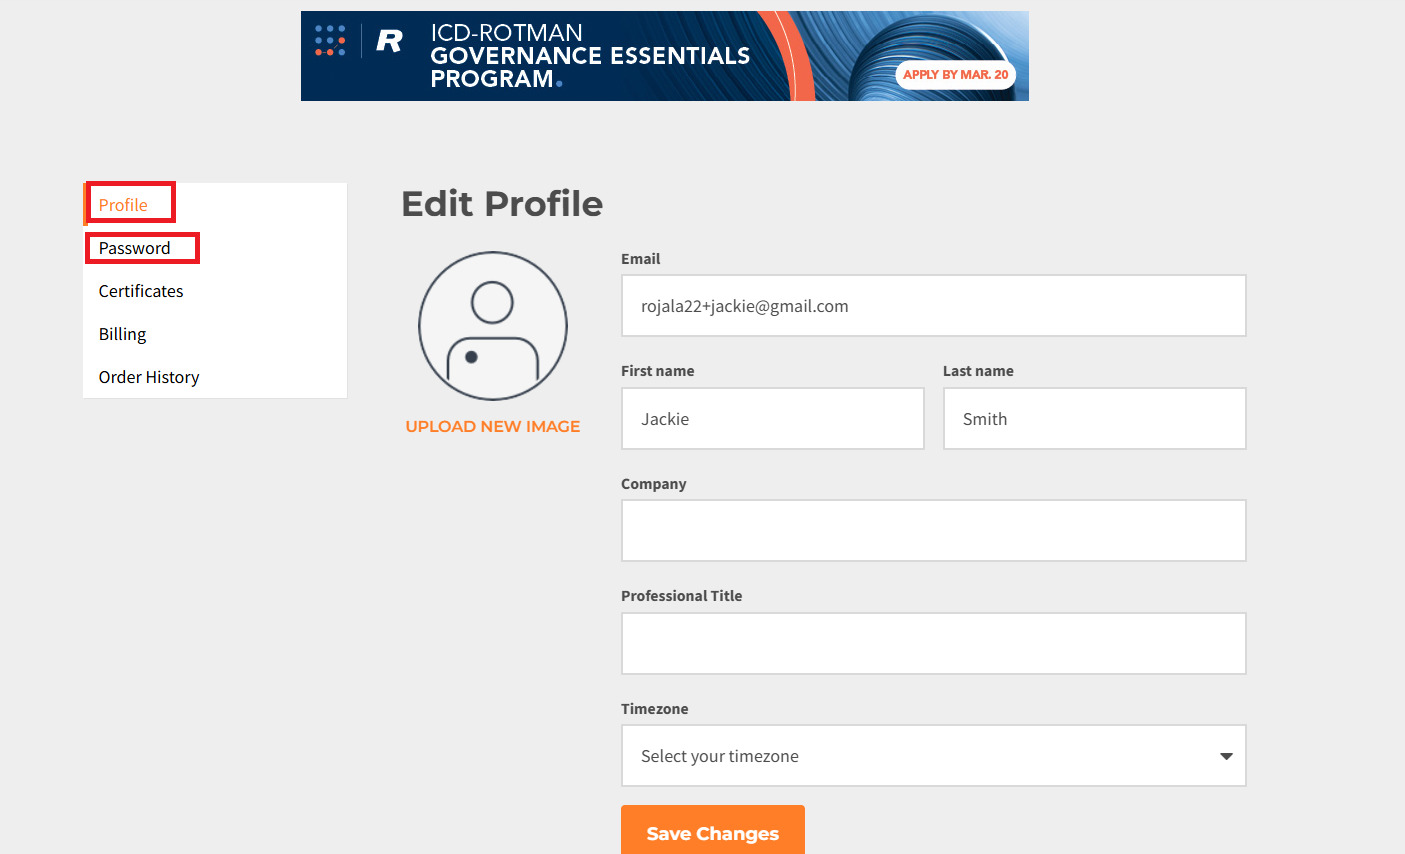Click the ICD-Rotman Governance Essentials banner
This screenshot has height=854, width=1405.
click(665, 56)
